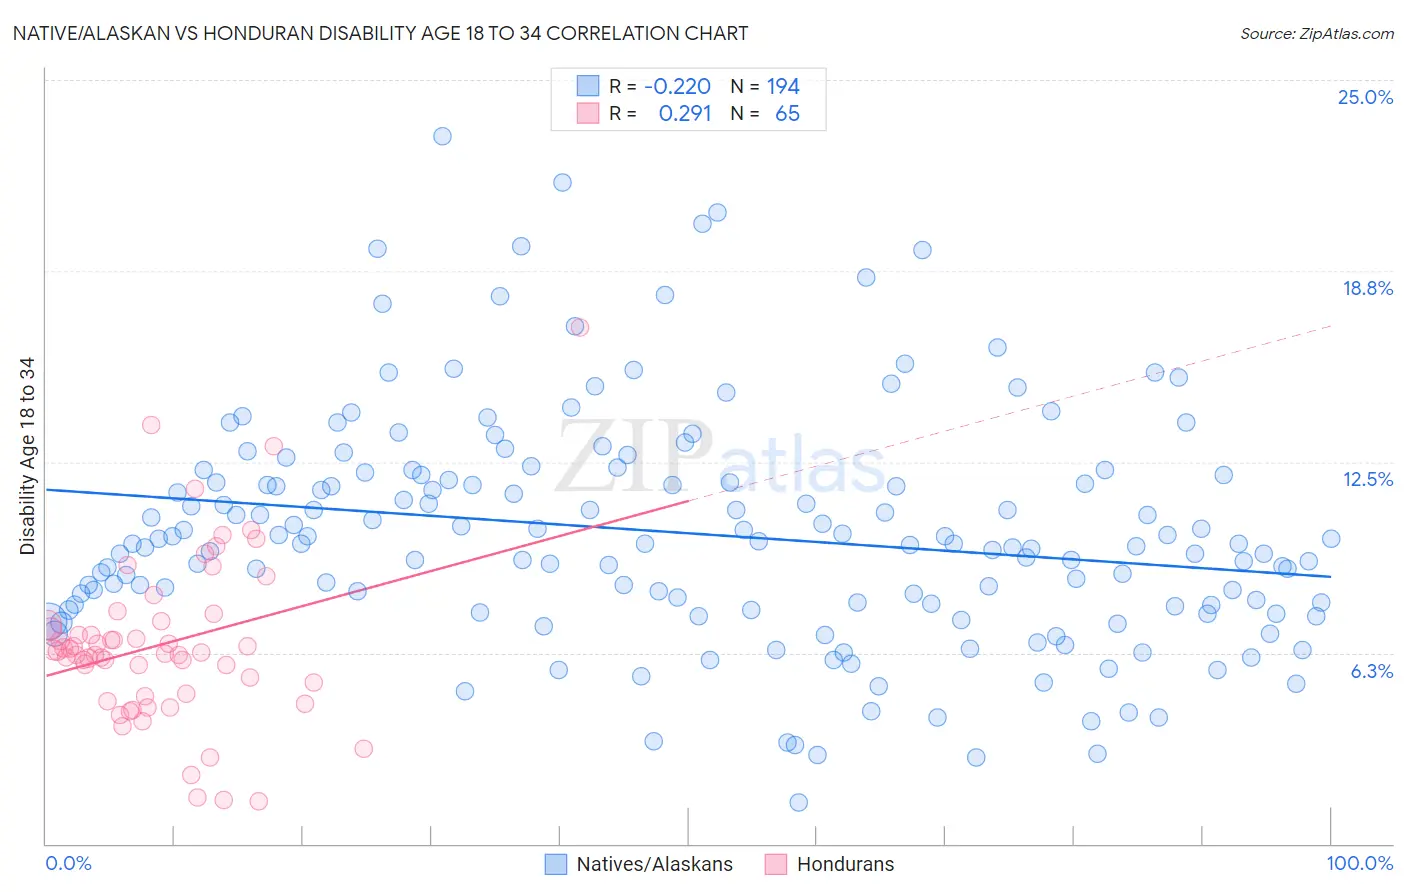
Task: Click the R = 0.291 correlation value
Action: (660, 113)
